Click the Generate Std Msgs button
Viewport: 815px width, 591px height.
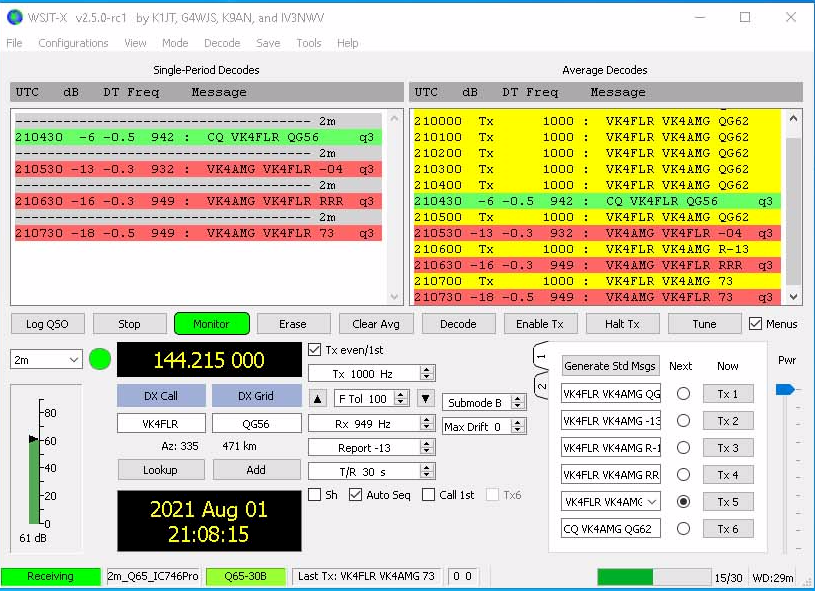click(610, 366)
